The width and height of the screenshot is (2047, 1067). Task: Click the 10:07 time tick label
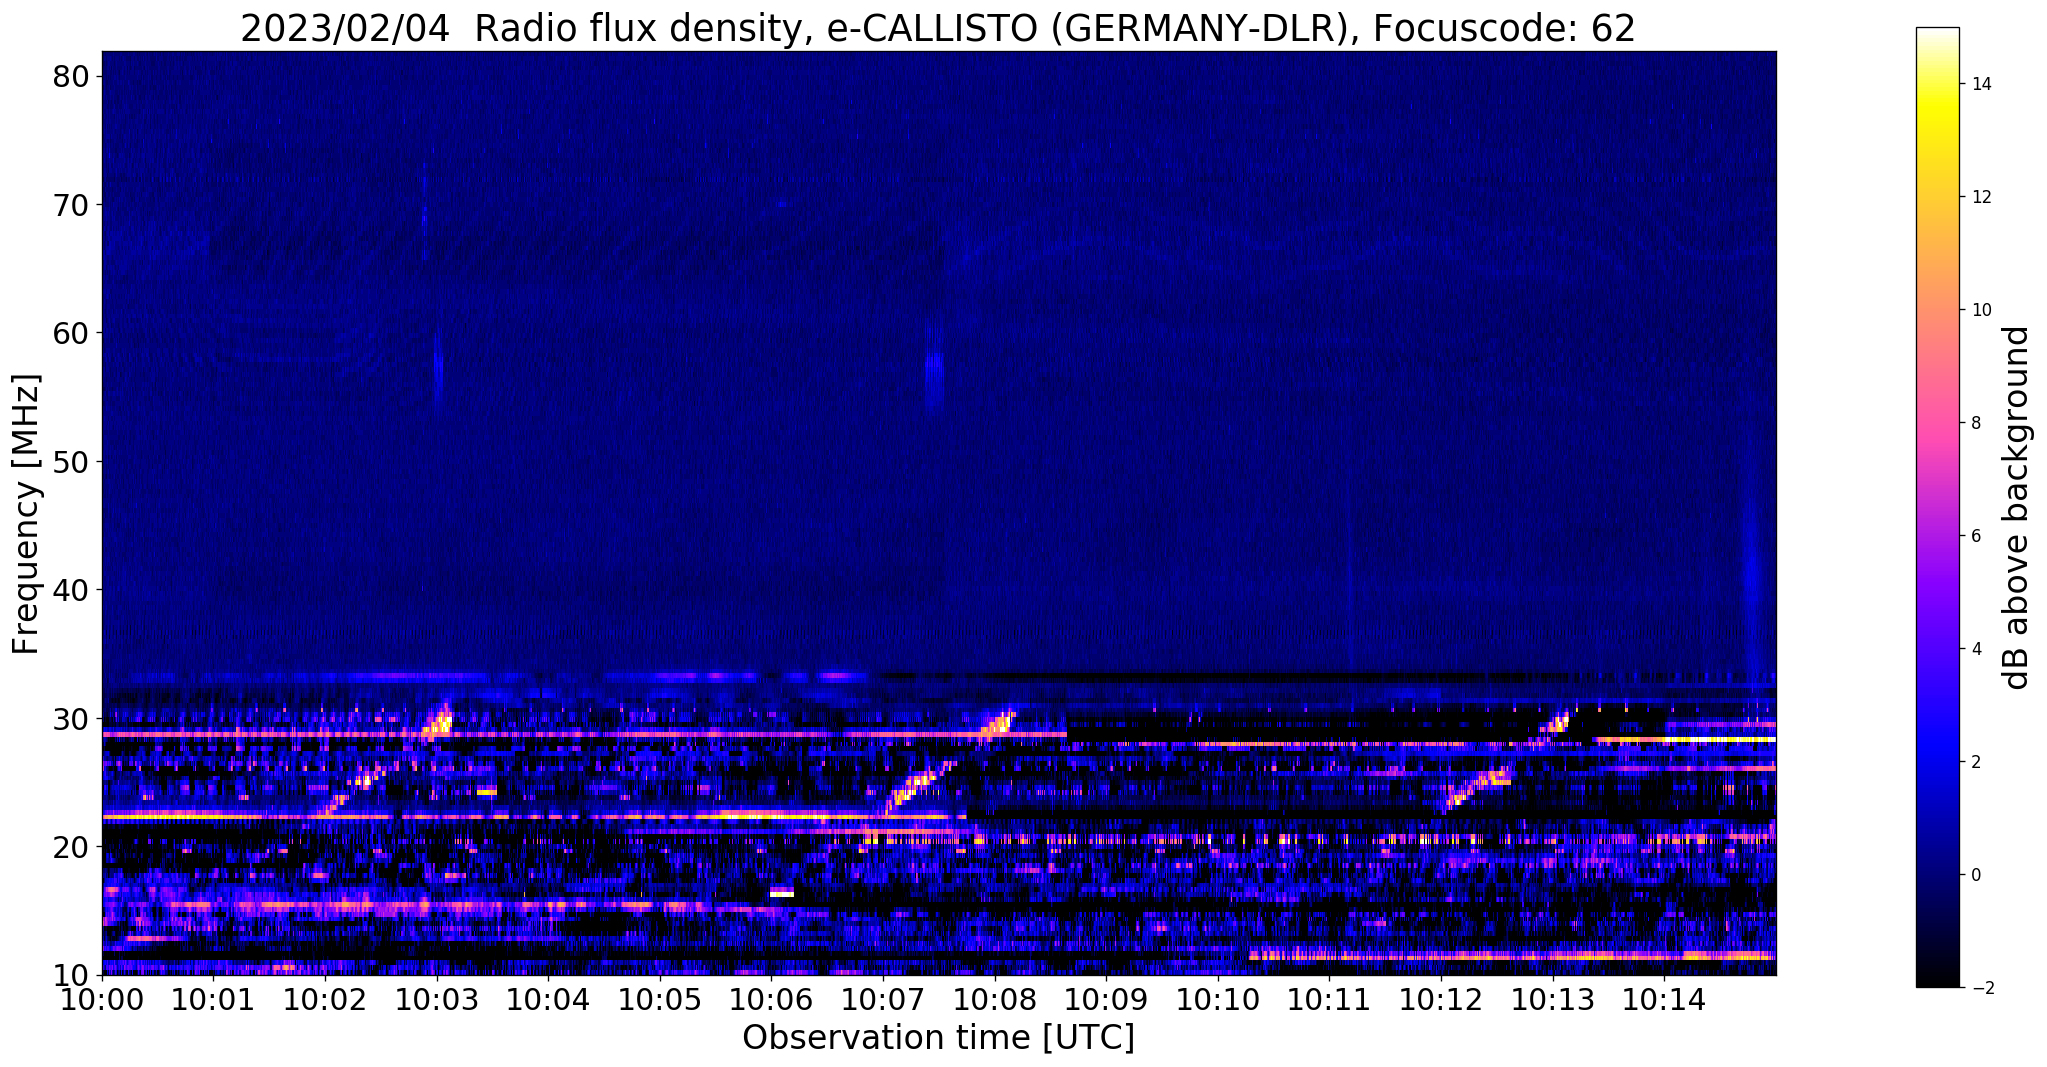coord(883,999)
